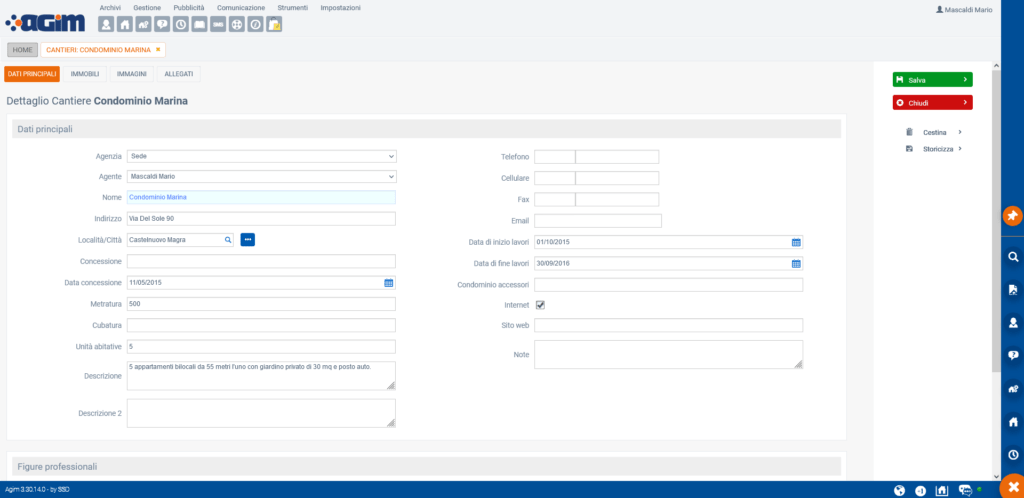Uncheck the Internet checkbox
Image resolution: width=1024 pixels, height=498 pixels.
click(540, 304)
